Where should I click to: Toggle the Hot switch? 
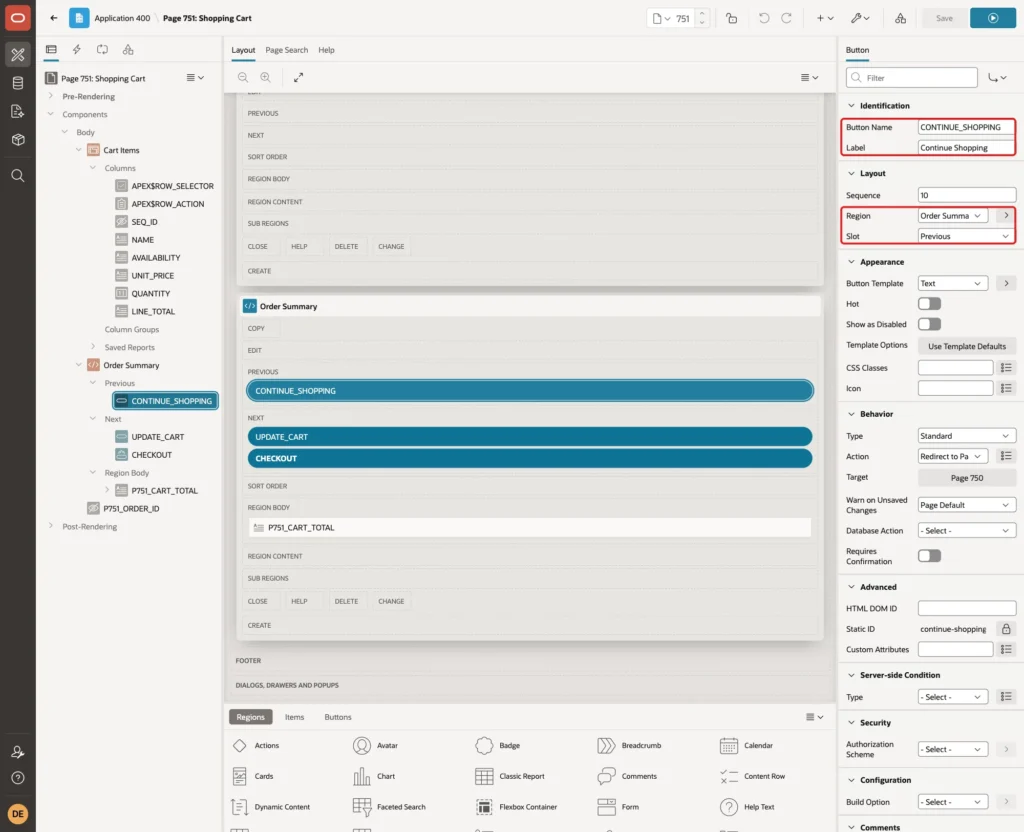pyautogui.click(x=929, y=304)
